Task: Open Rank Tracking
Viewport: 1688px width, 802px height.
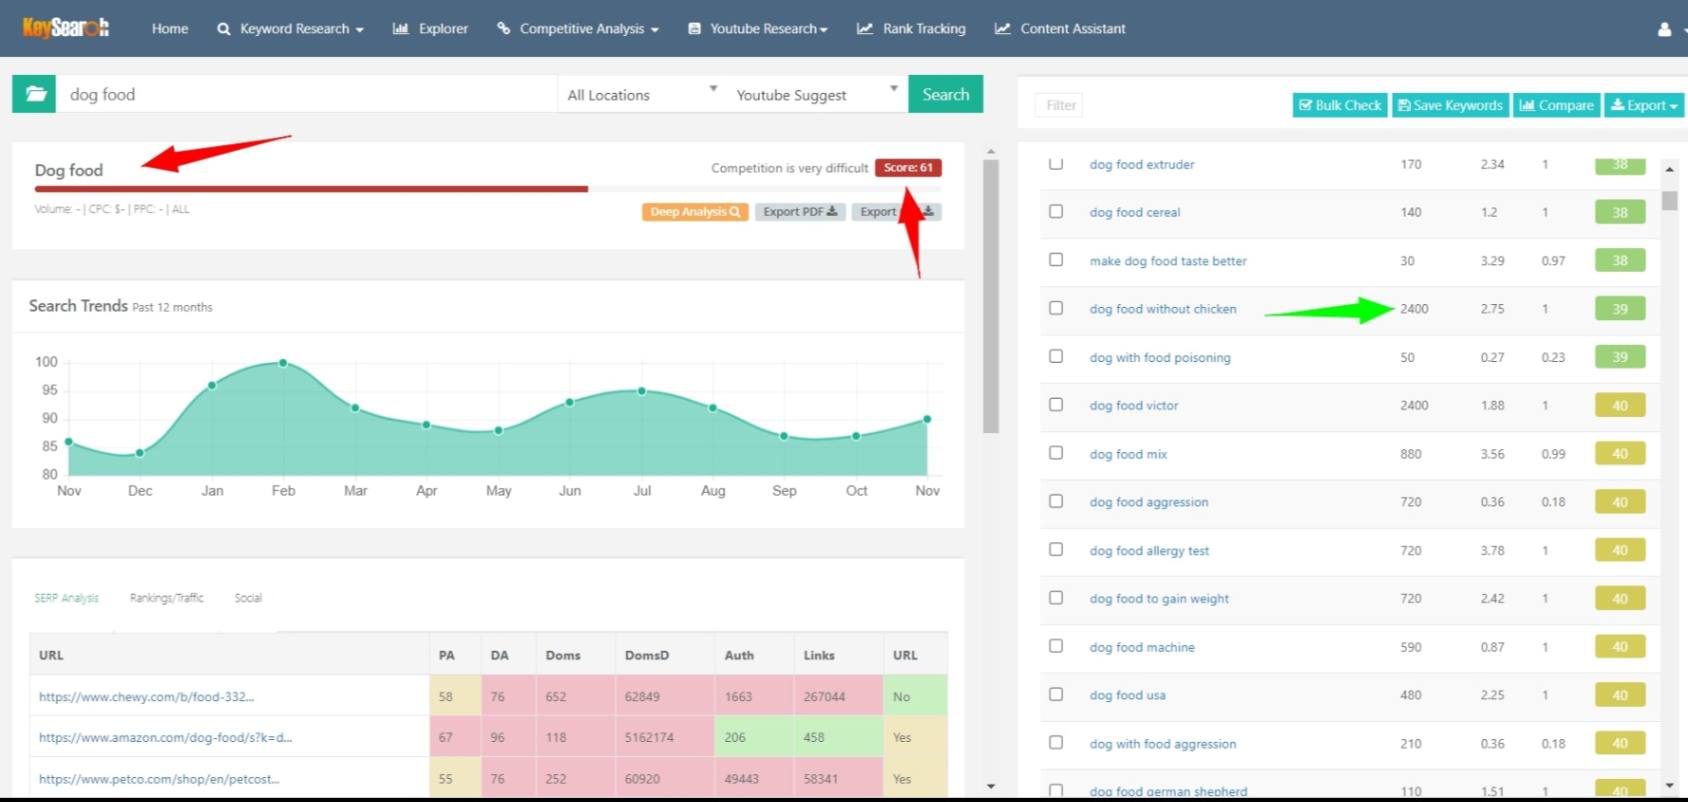Action: point(912,29)
